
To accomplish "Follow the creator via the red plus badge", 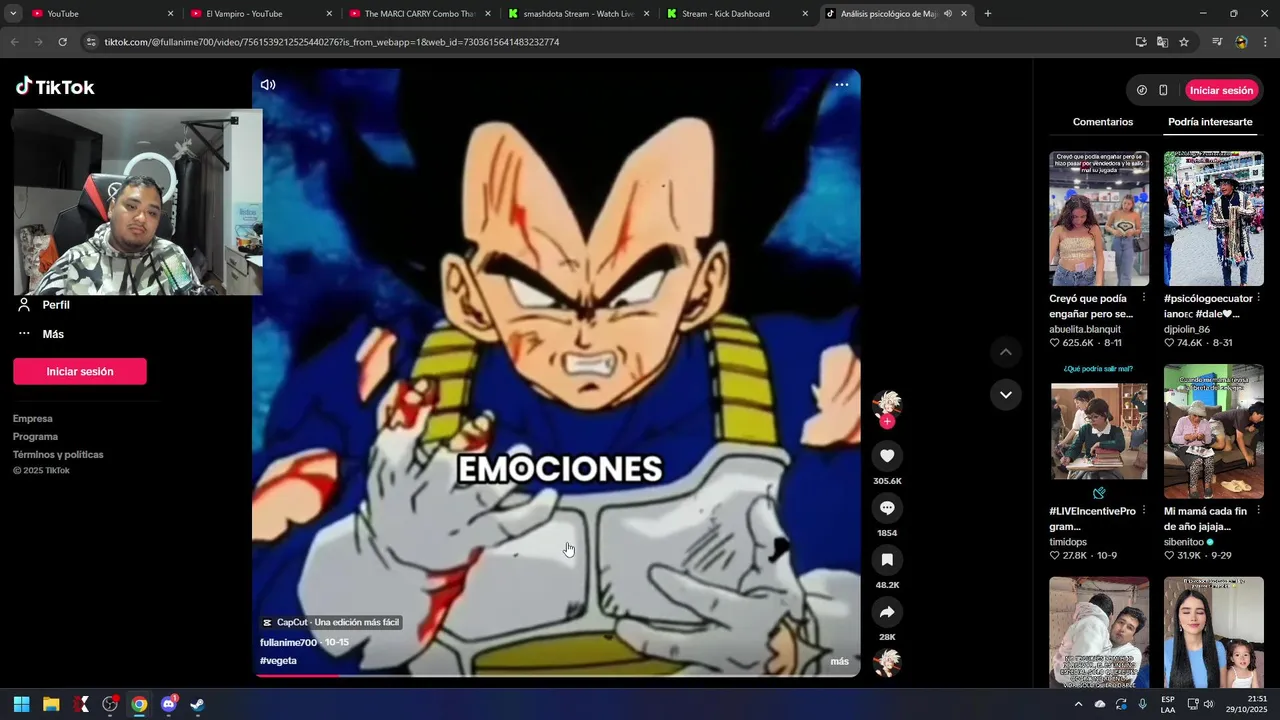I will point(887,421).
